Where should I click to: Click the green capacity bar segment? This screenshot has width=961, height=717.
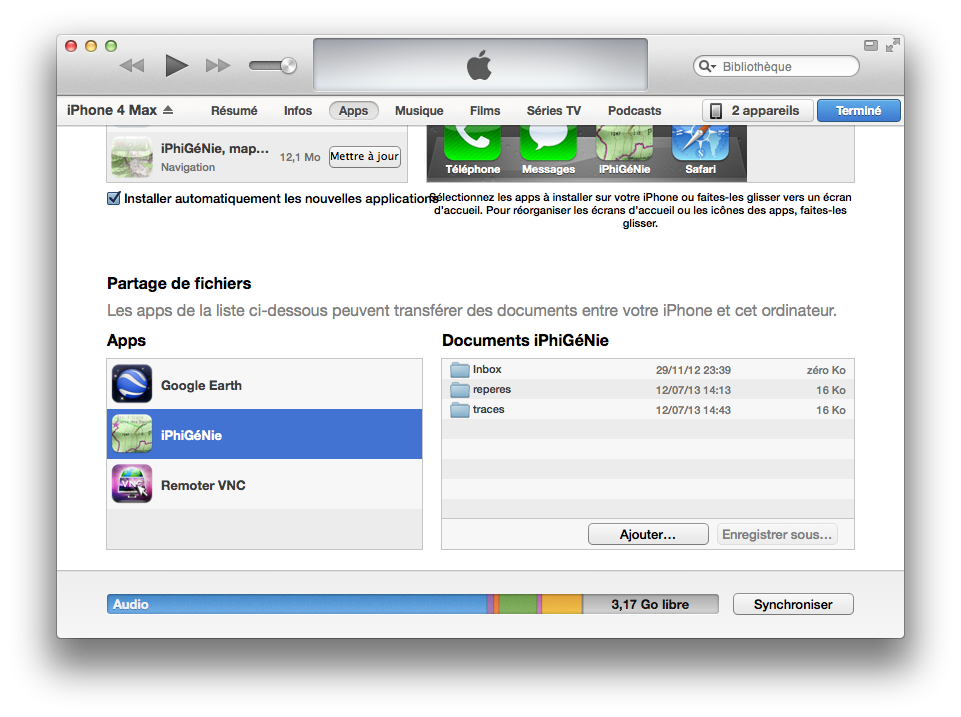click(x=518, y=604)
